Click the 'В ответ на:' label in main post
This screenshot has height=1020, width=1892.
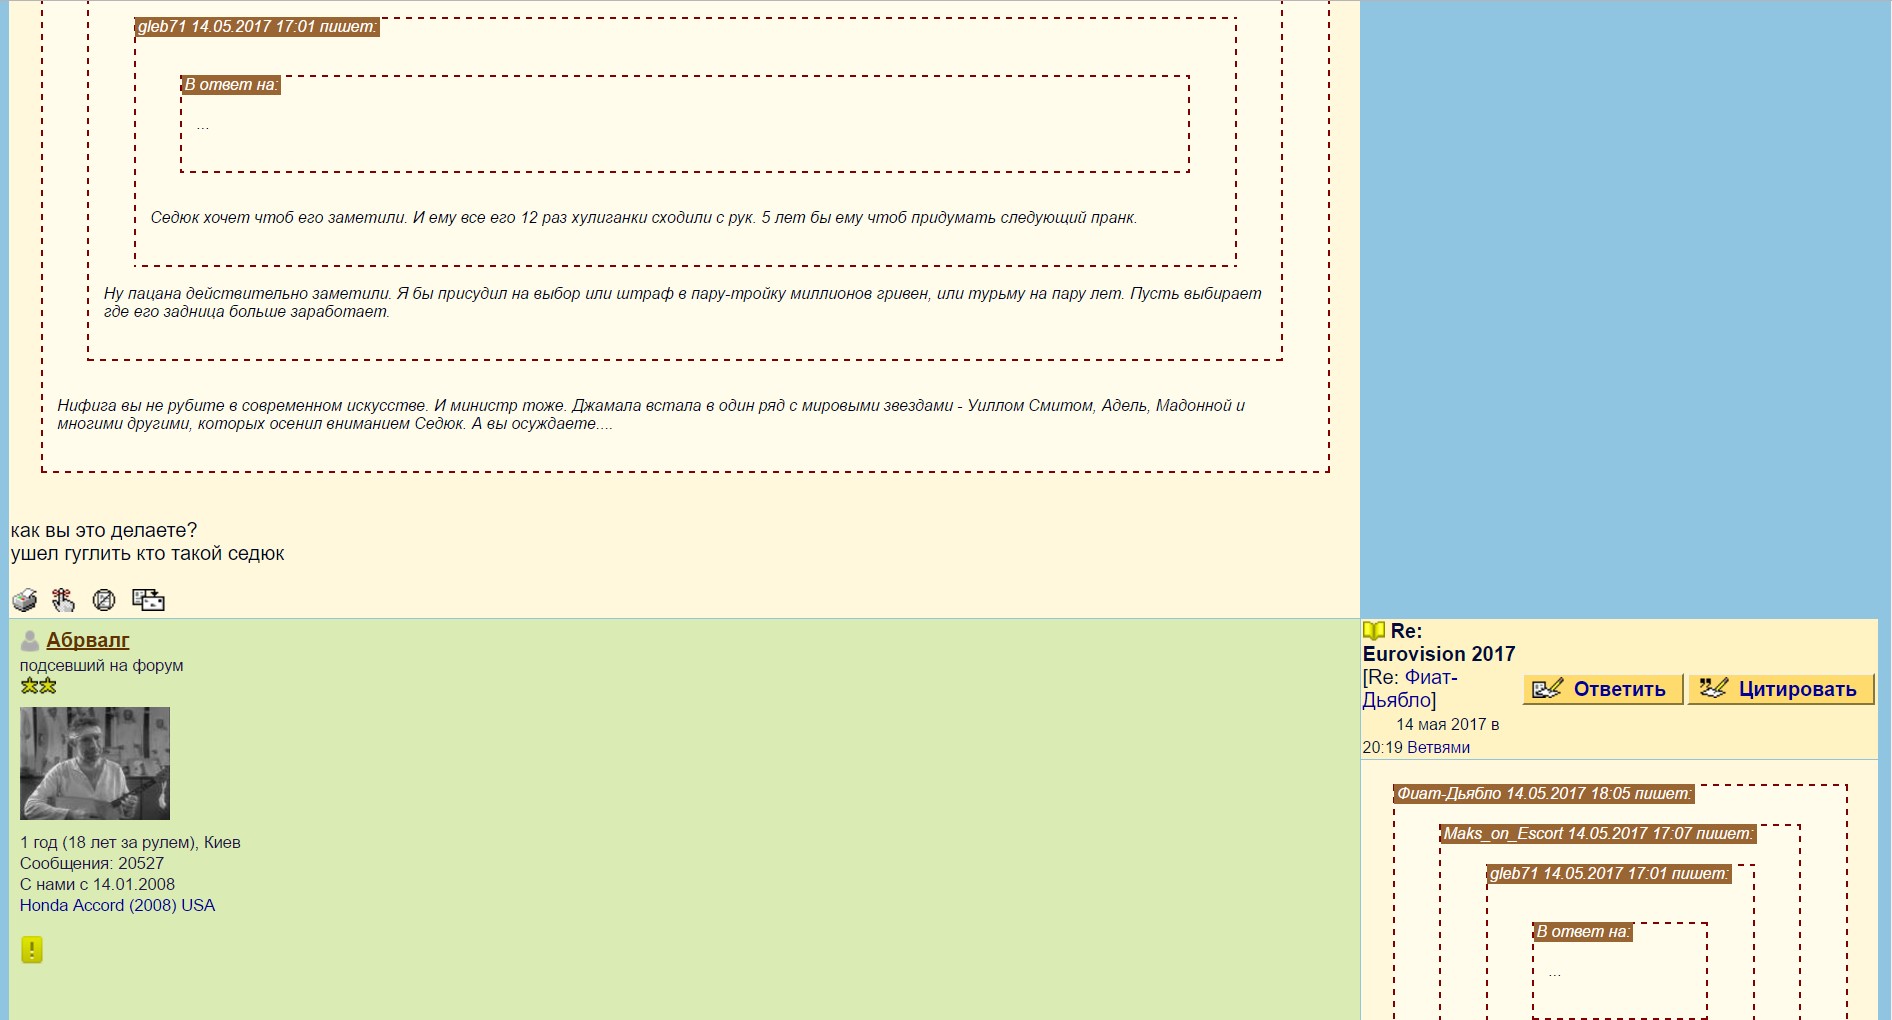coord(231,85)
